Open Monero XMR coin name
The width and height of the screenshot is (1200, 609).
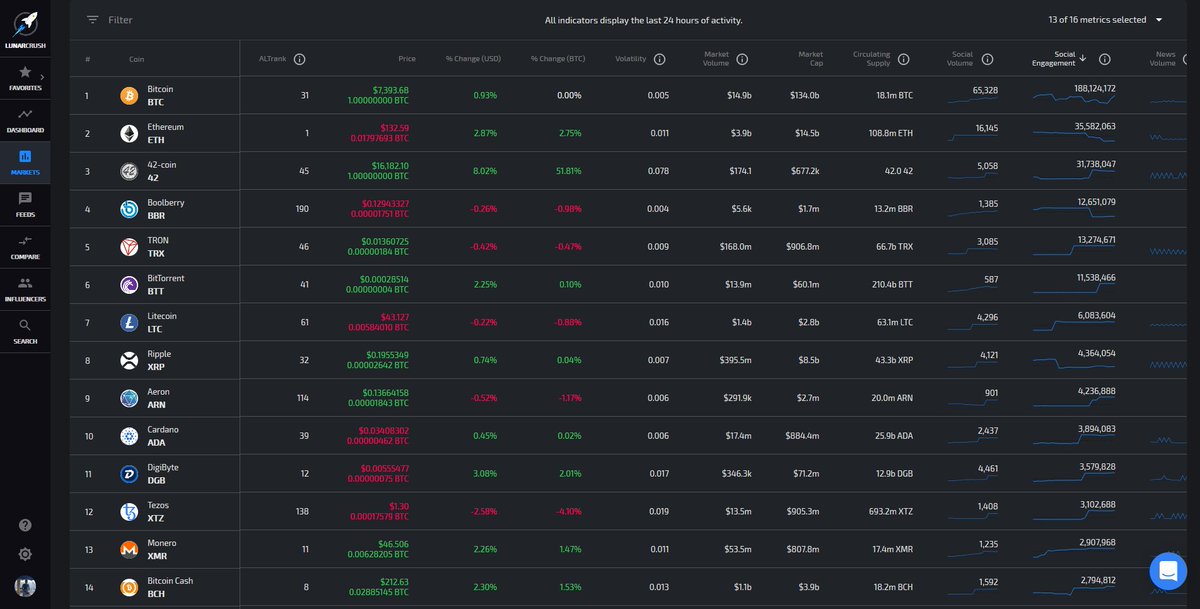coord(160,550)
